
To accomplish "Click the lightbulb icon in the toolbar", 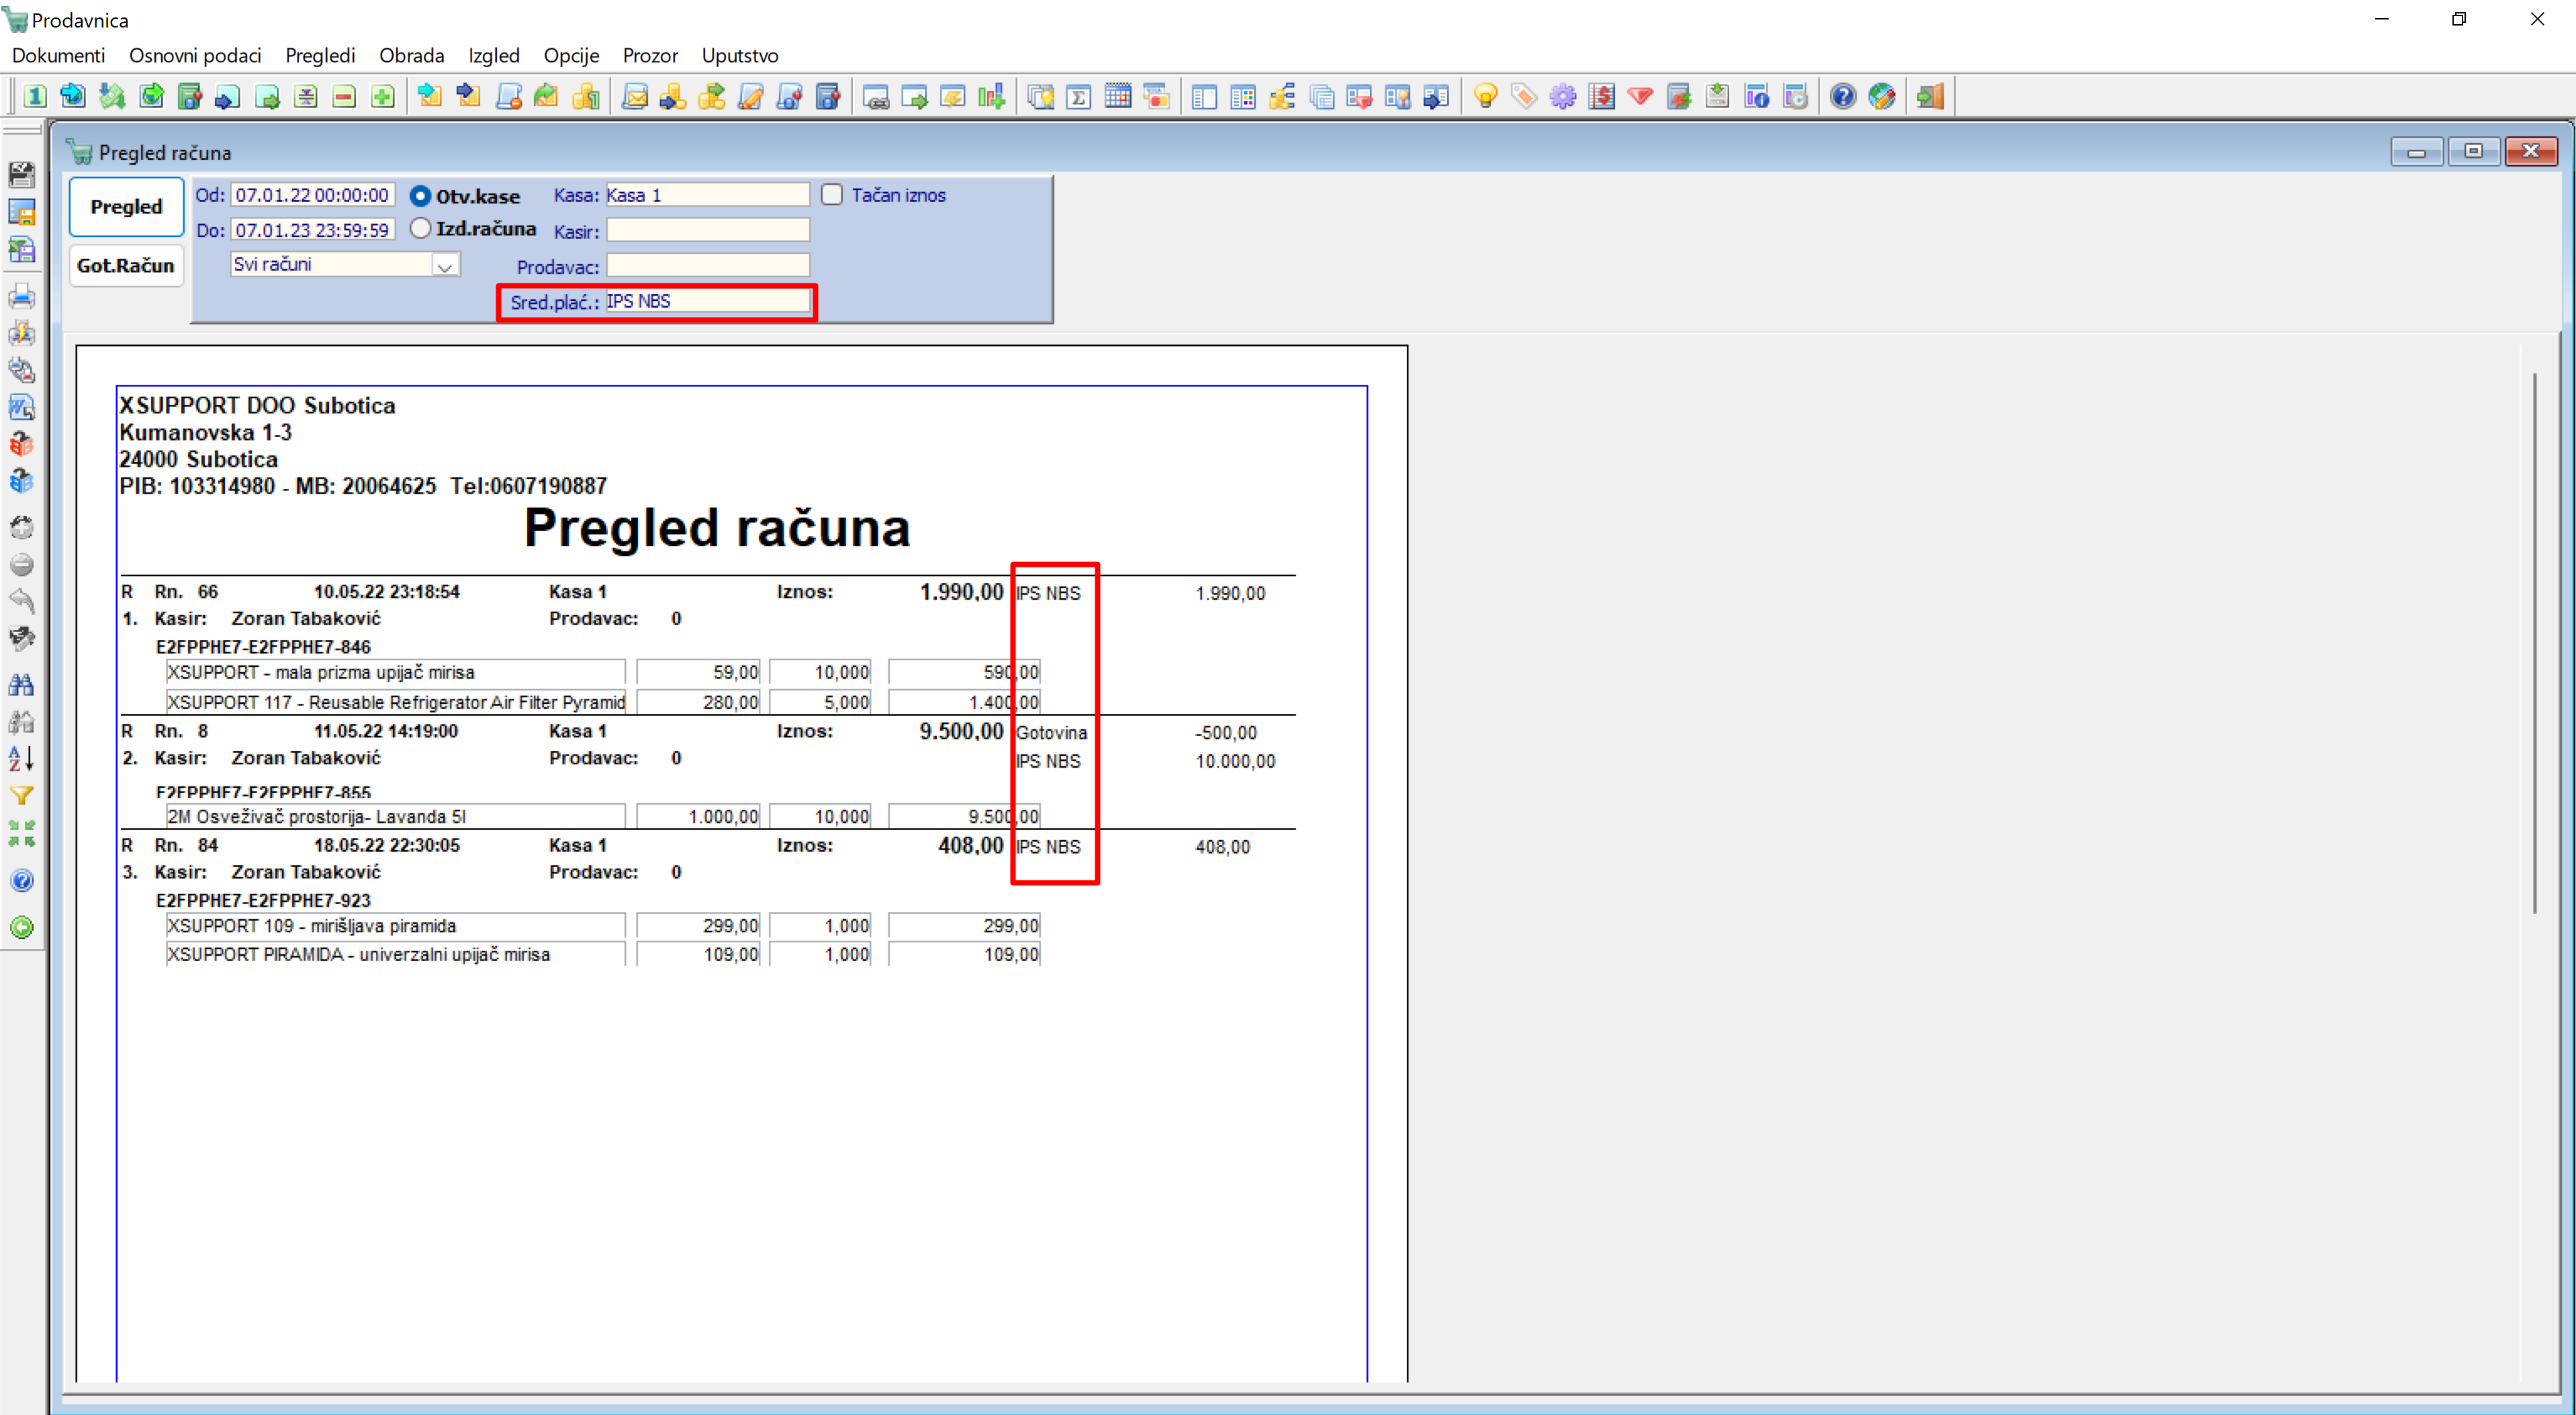I will pos(1485,96).
